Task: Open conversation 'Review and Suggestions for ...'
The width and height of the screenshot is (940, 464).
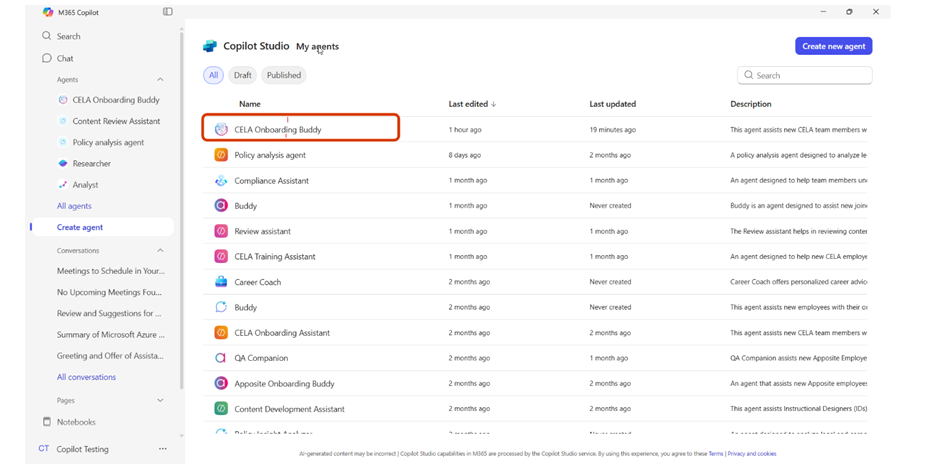Action: tap(109, 313)
